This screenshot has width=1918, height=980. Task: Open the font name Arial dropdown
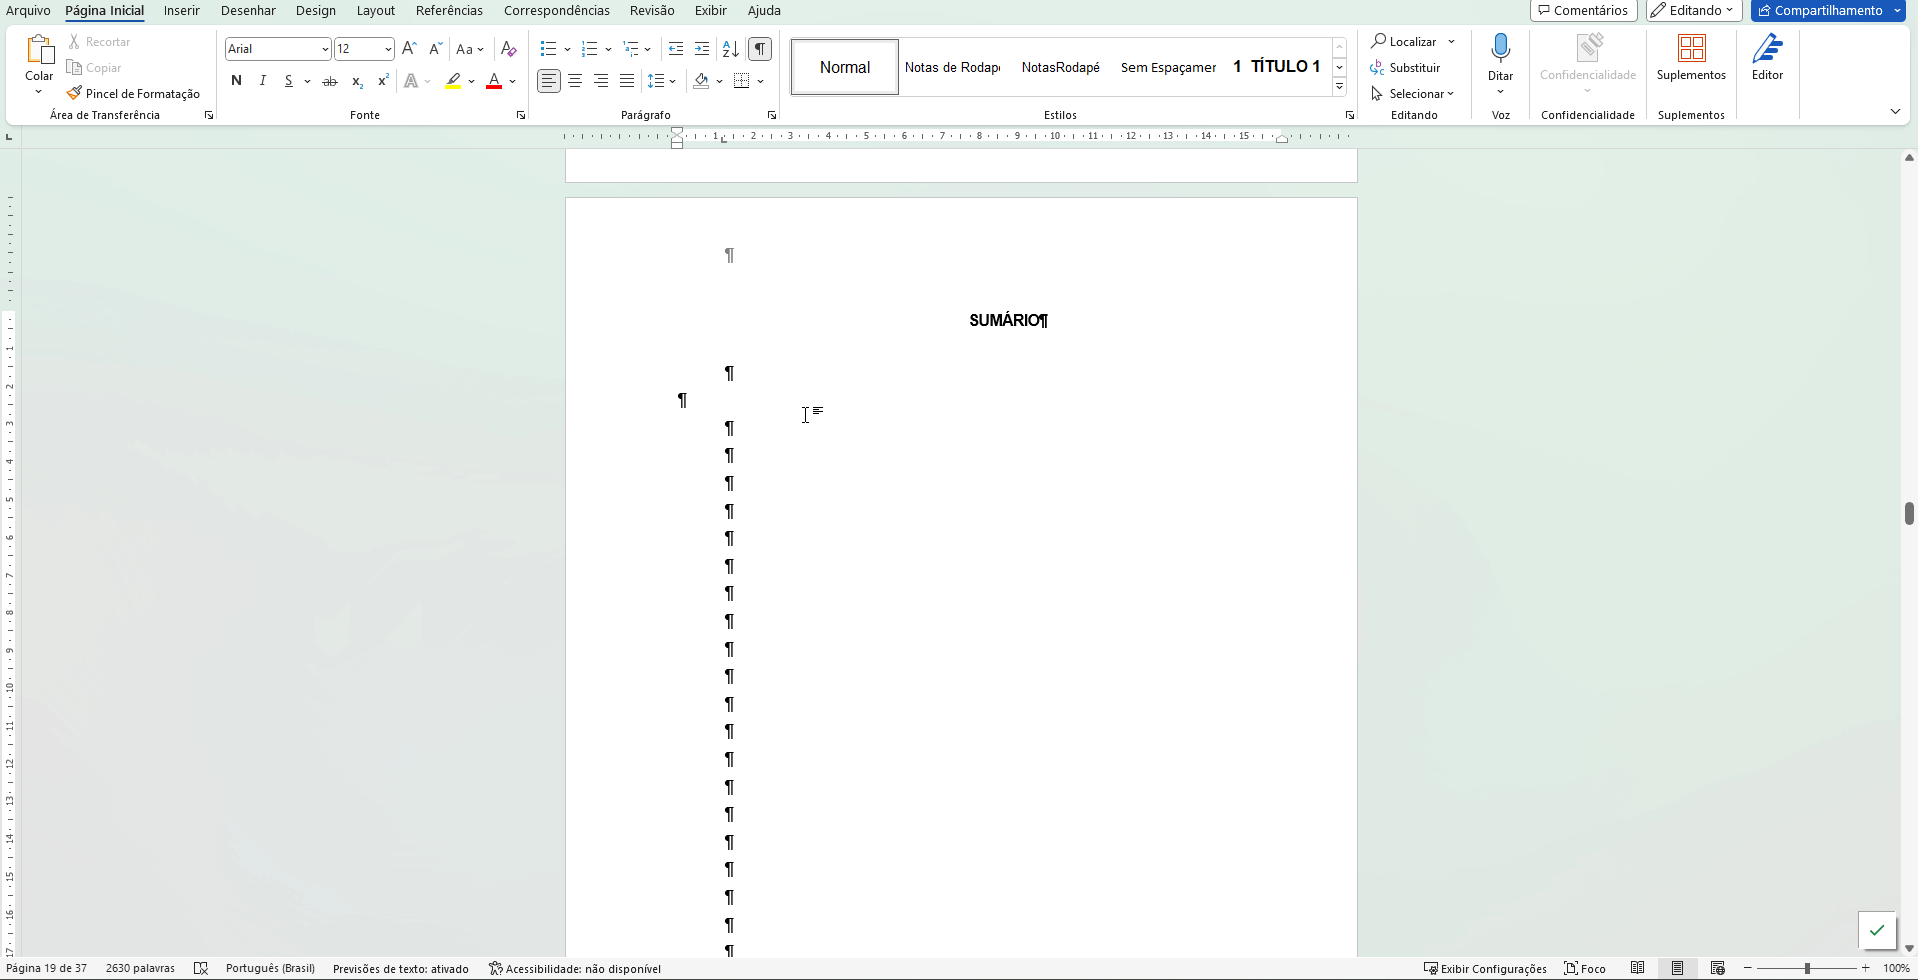(x=325, y=49)
